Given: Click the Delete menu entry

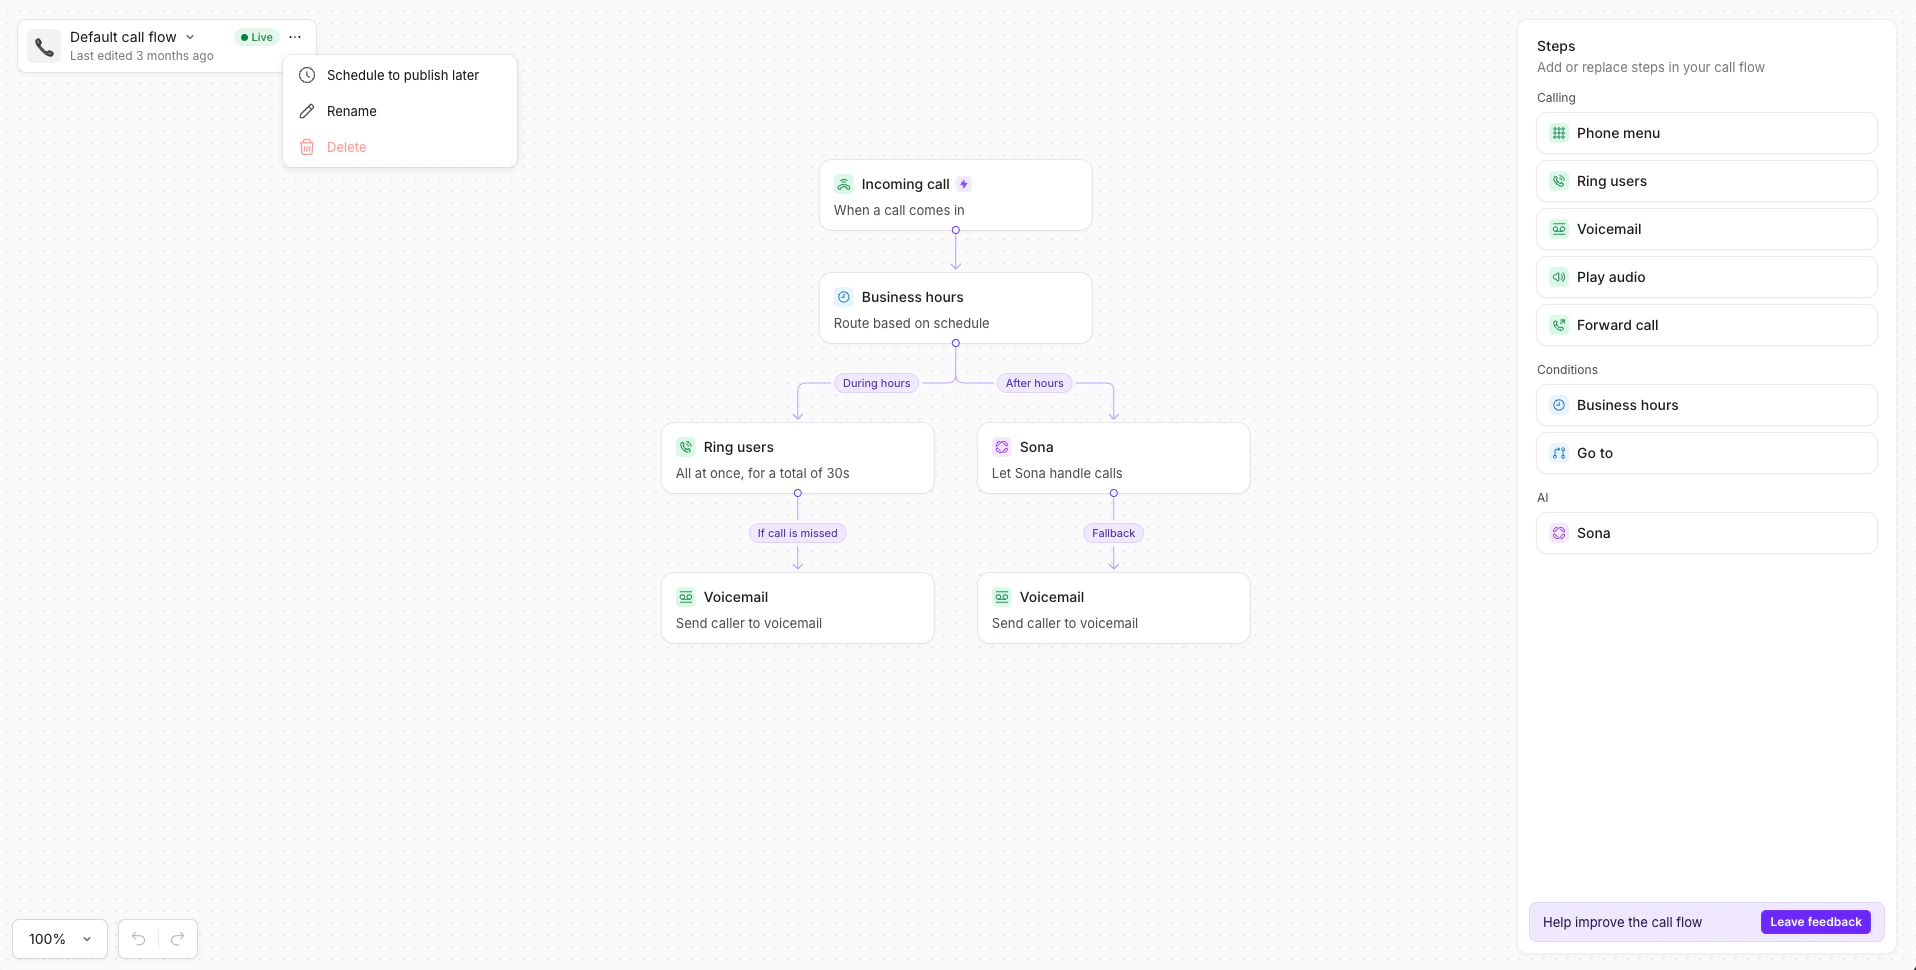Looking at the screenshot, I should click(x=346, y=146).
